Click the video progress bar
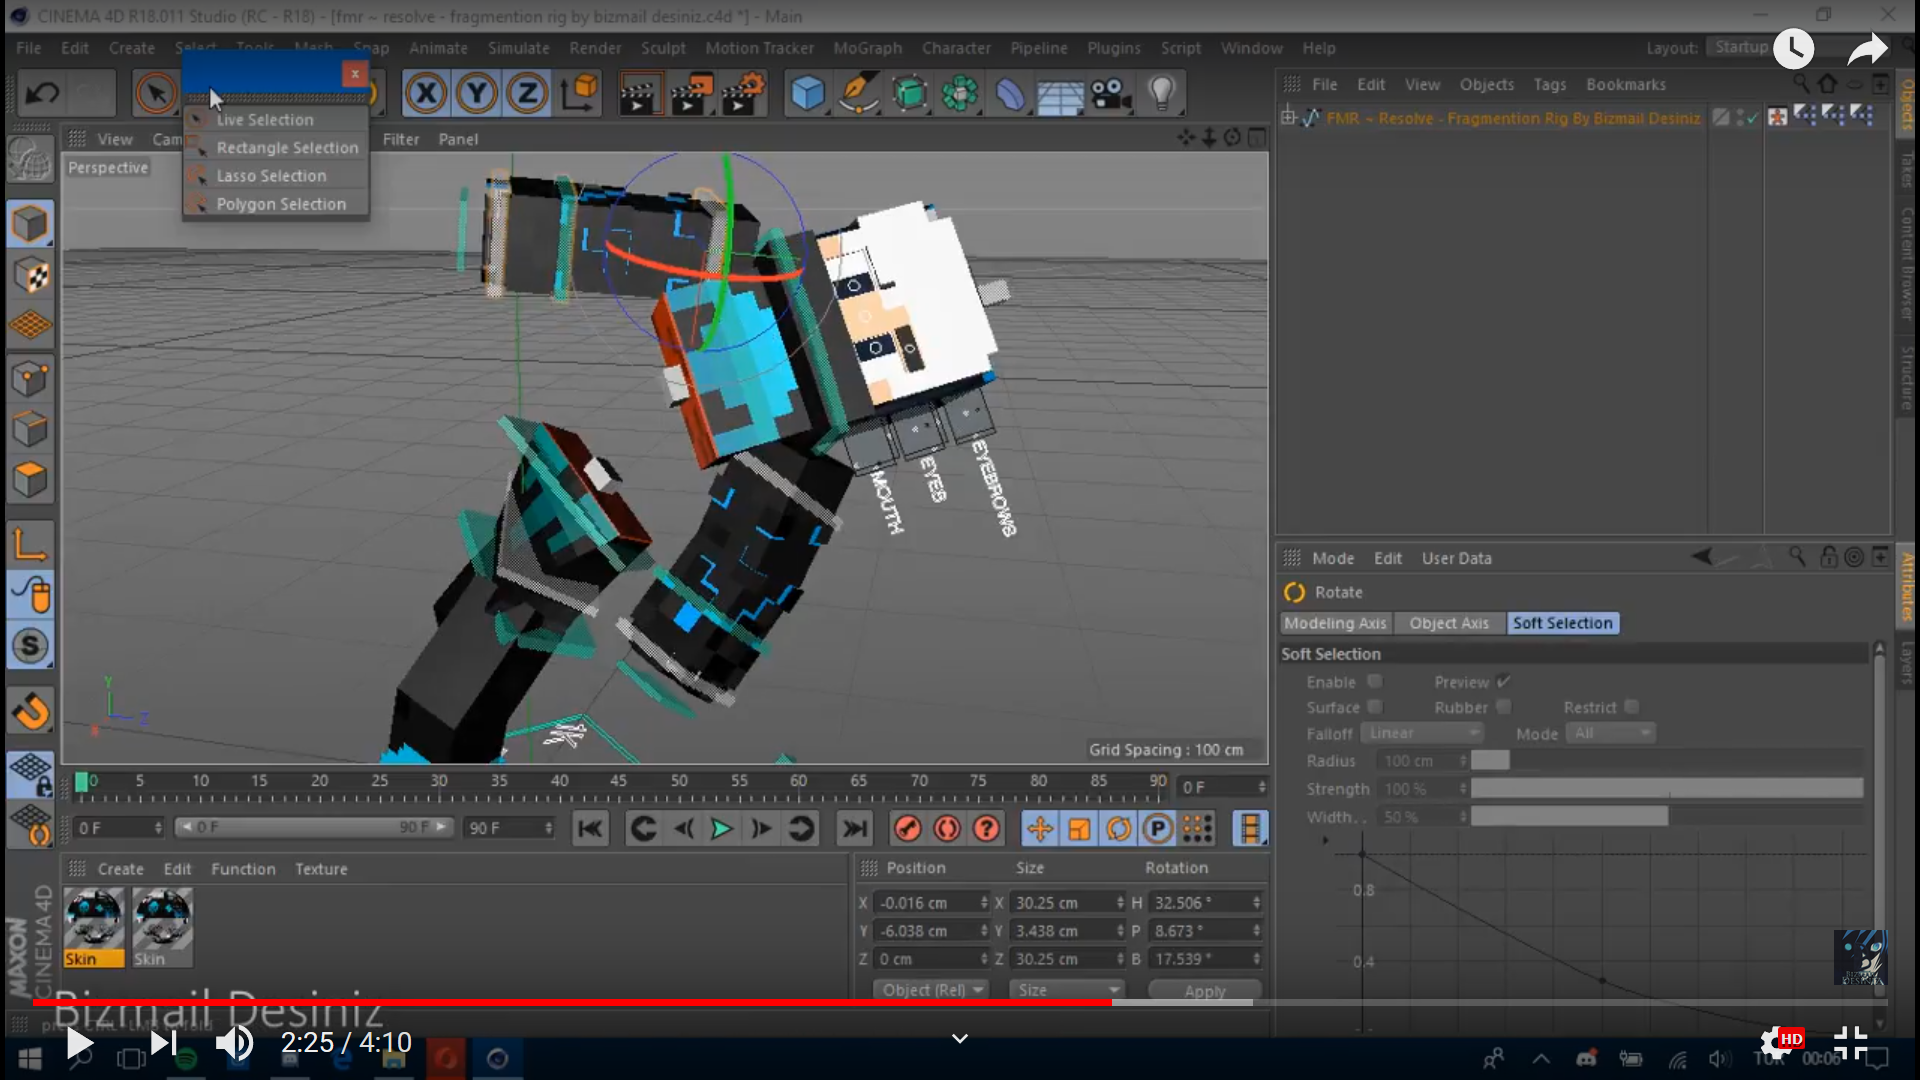Screen dimensions: 1920x1080 pos(960,1001)
